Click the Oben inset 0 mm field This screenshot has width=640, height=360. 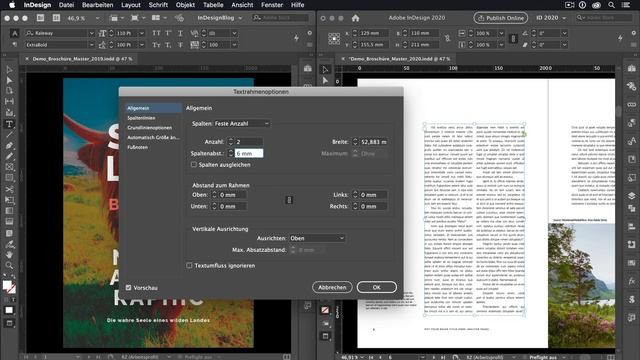click(x=232, y=195)
